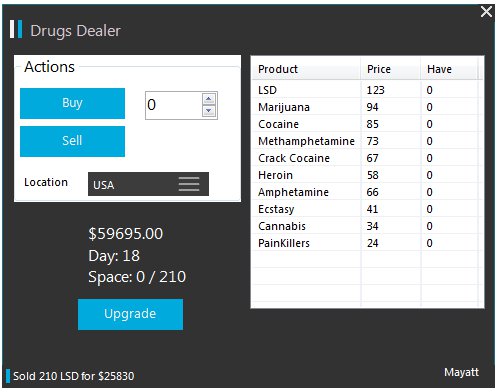Viewport: 497px width, 392px height.
Task: Sort by the Have column header
Action: tap(449, 69)
